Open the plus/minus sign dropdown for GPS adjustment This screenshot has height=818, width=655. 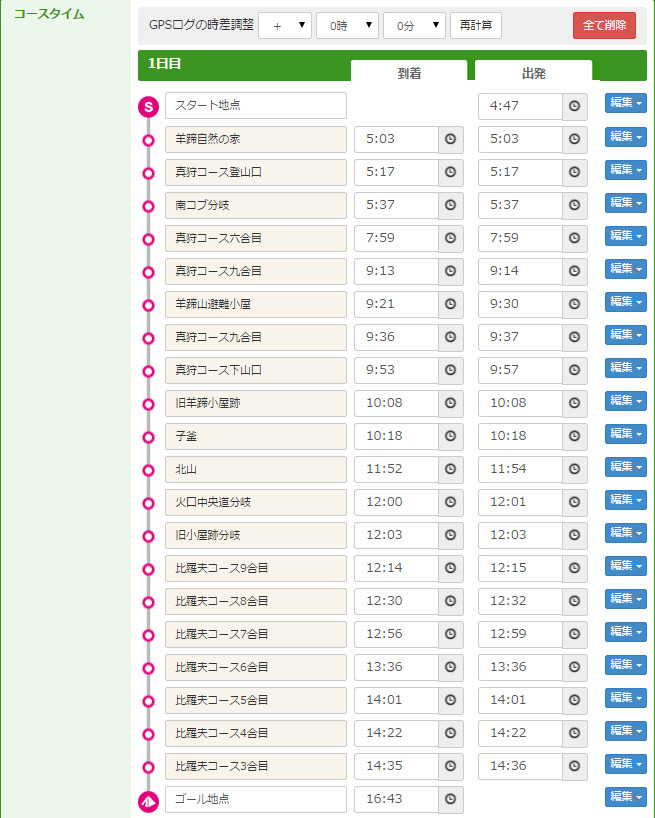click(x=285, y=26)
